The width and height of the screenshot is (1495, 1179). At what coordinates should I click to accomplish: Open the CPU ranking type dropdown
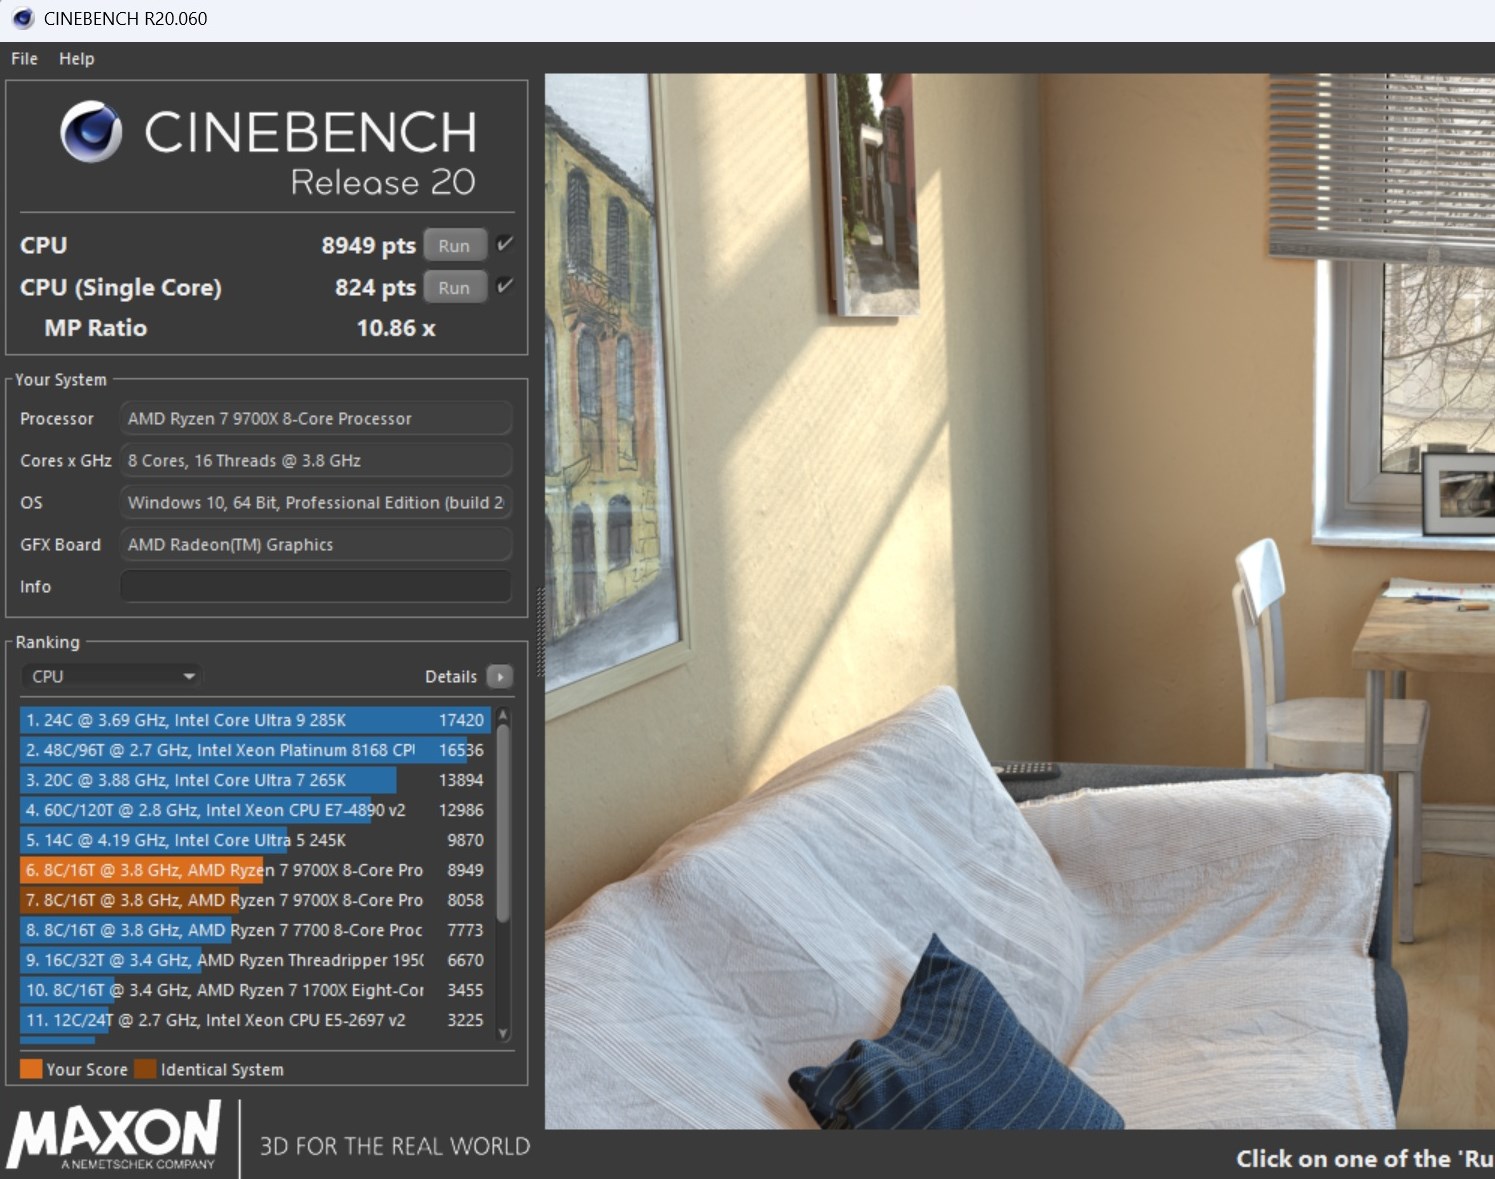coord(112,677)
